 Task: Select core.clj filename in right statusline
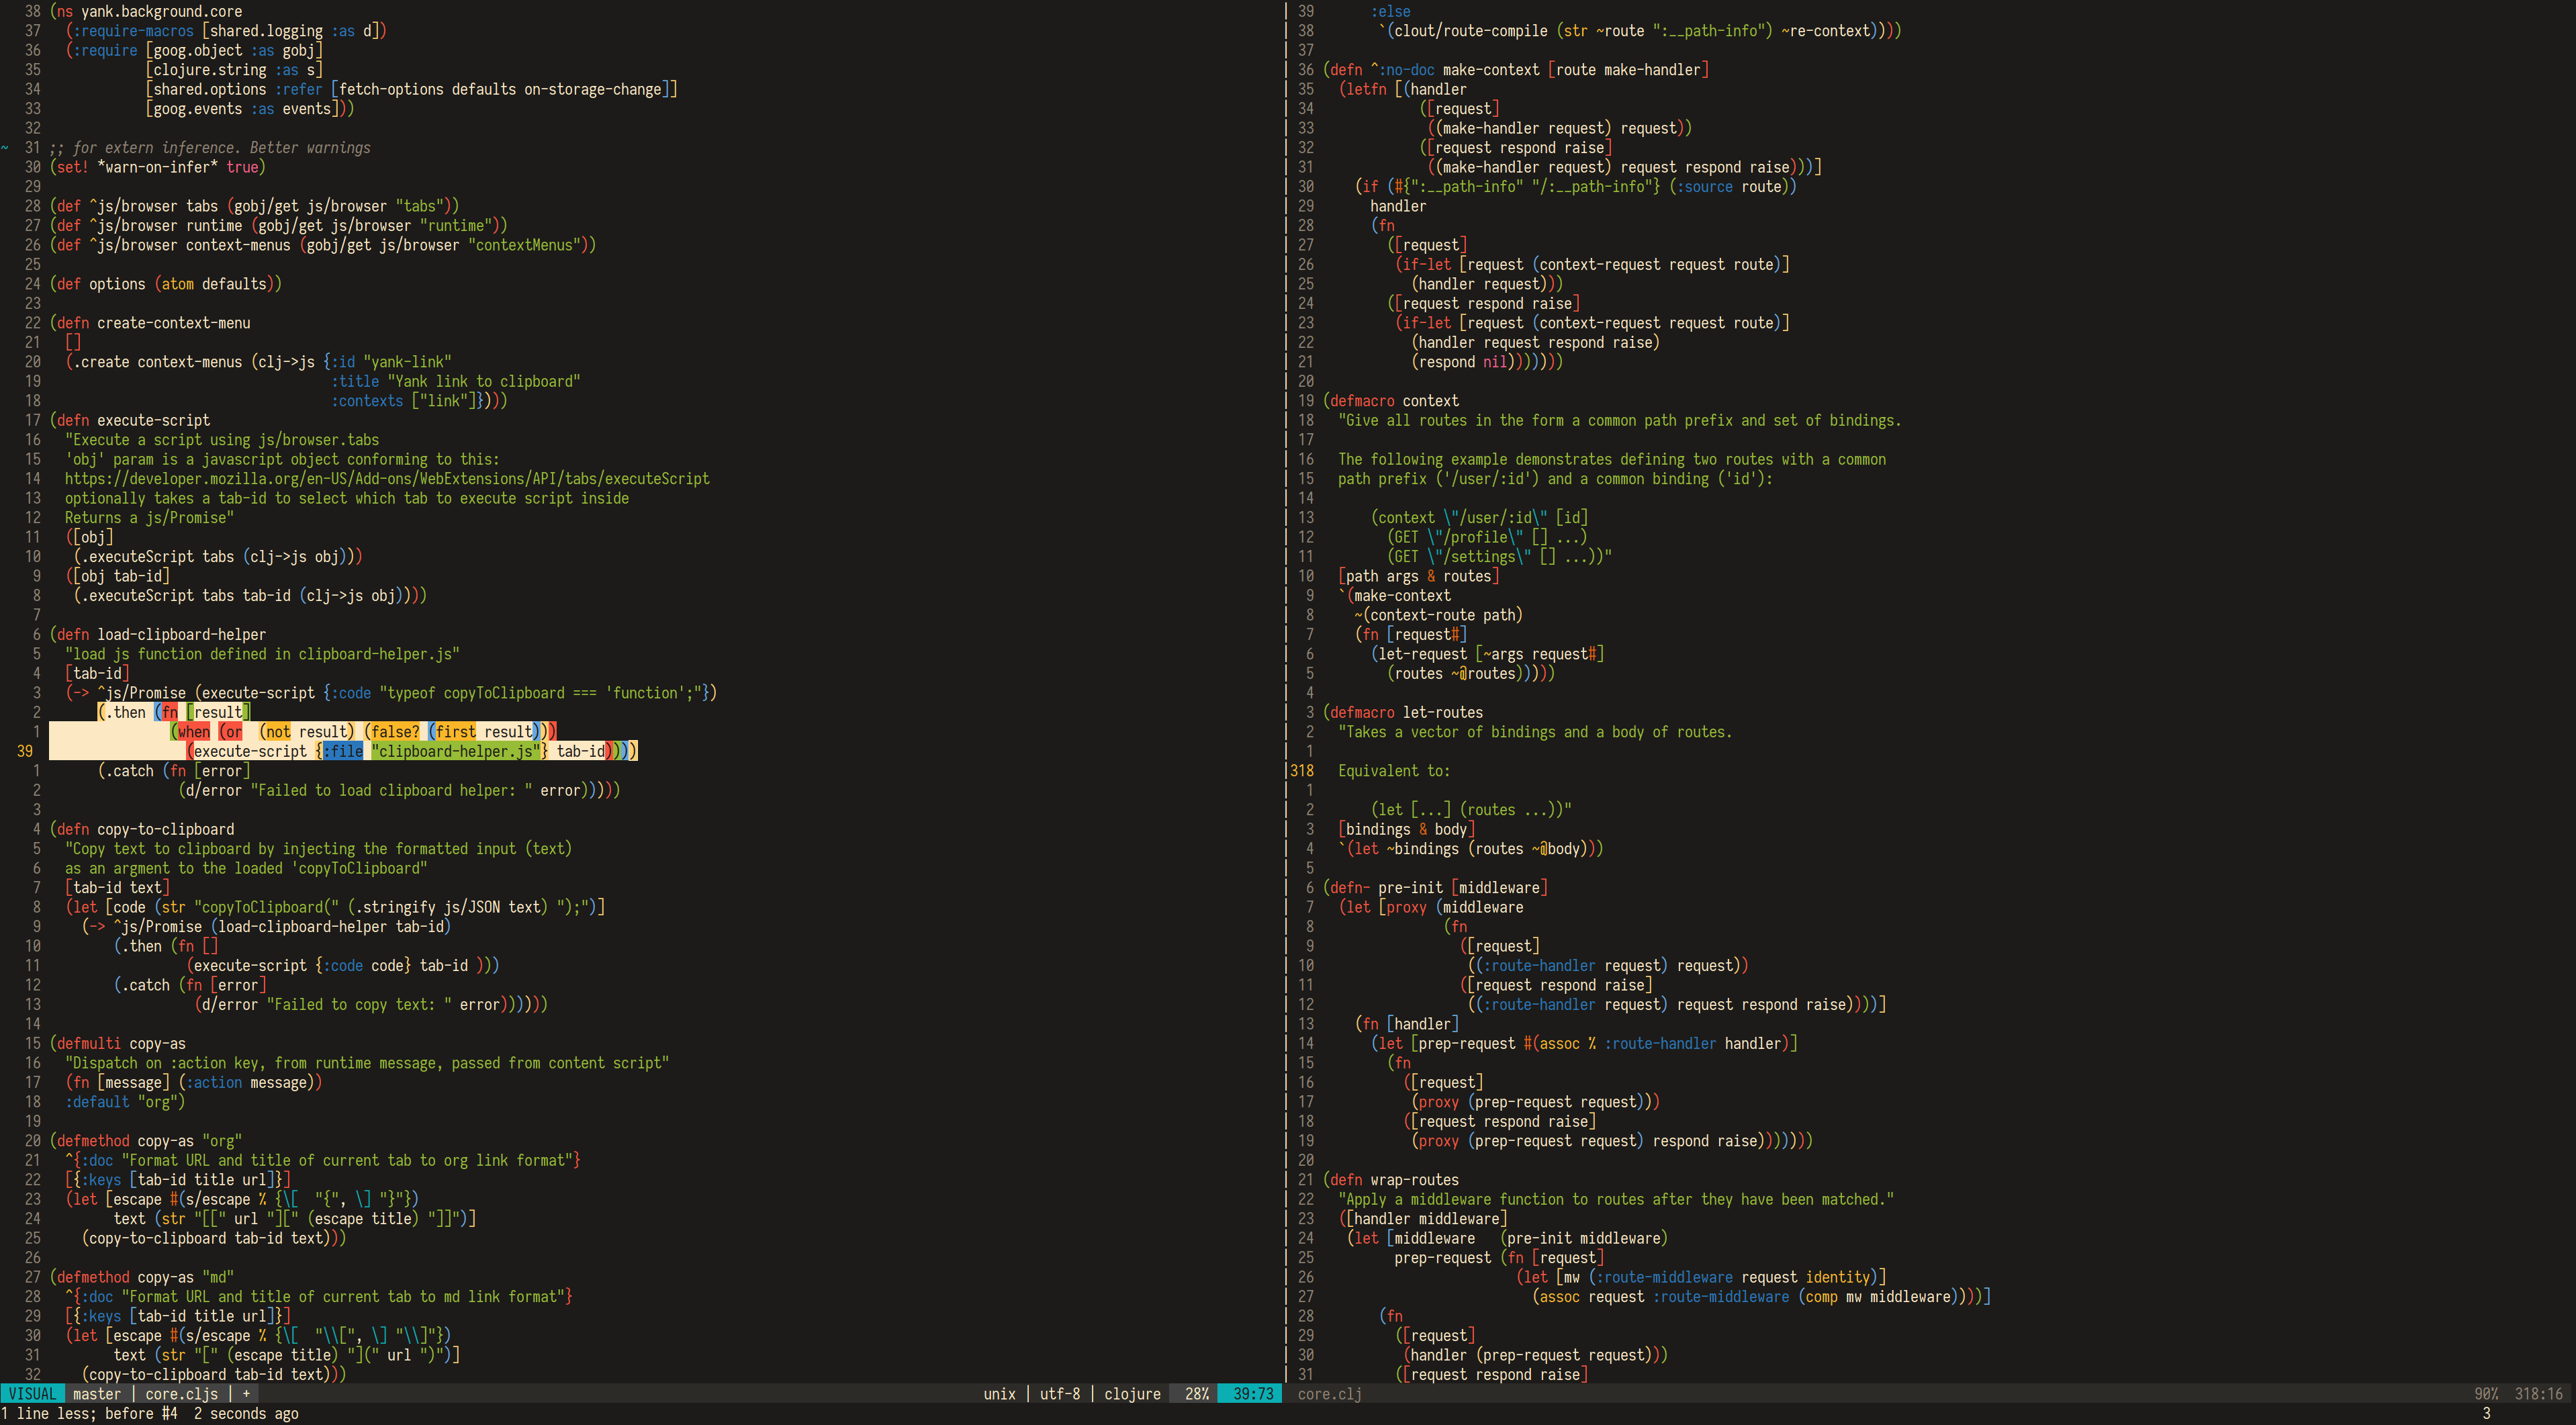pos(1329,1394)
